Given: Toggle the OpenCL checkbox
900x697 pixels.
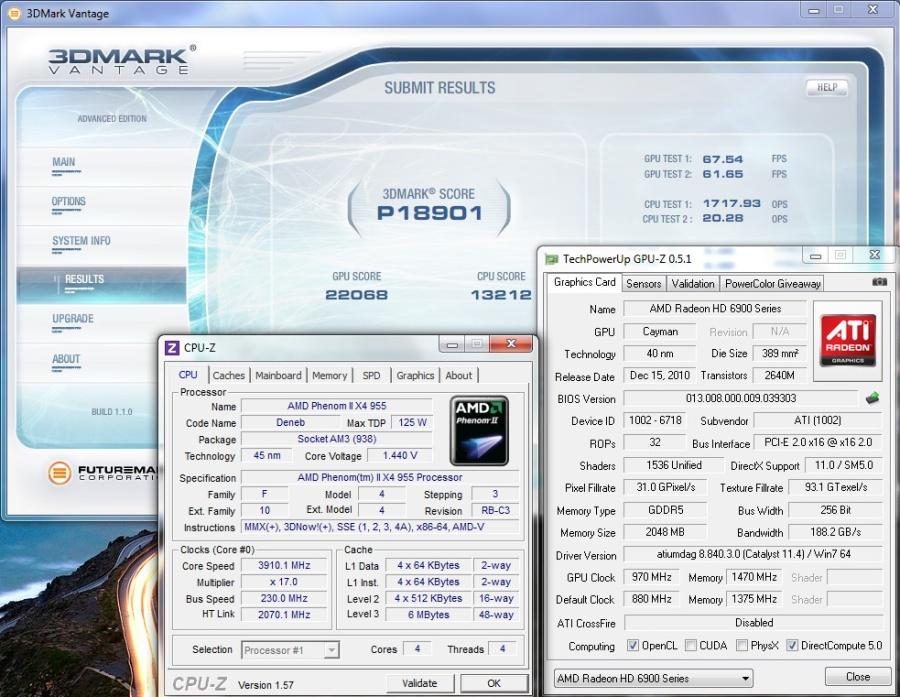Looking at the screenshot, I should 633,645.
